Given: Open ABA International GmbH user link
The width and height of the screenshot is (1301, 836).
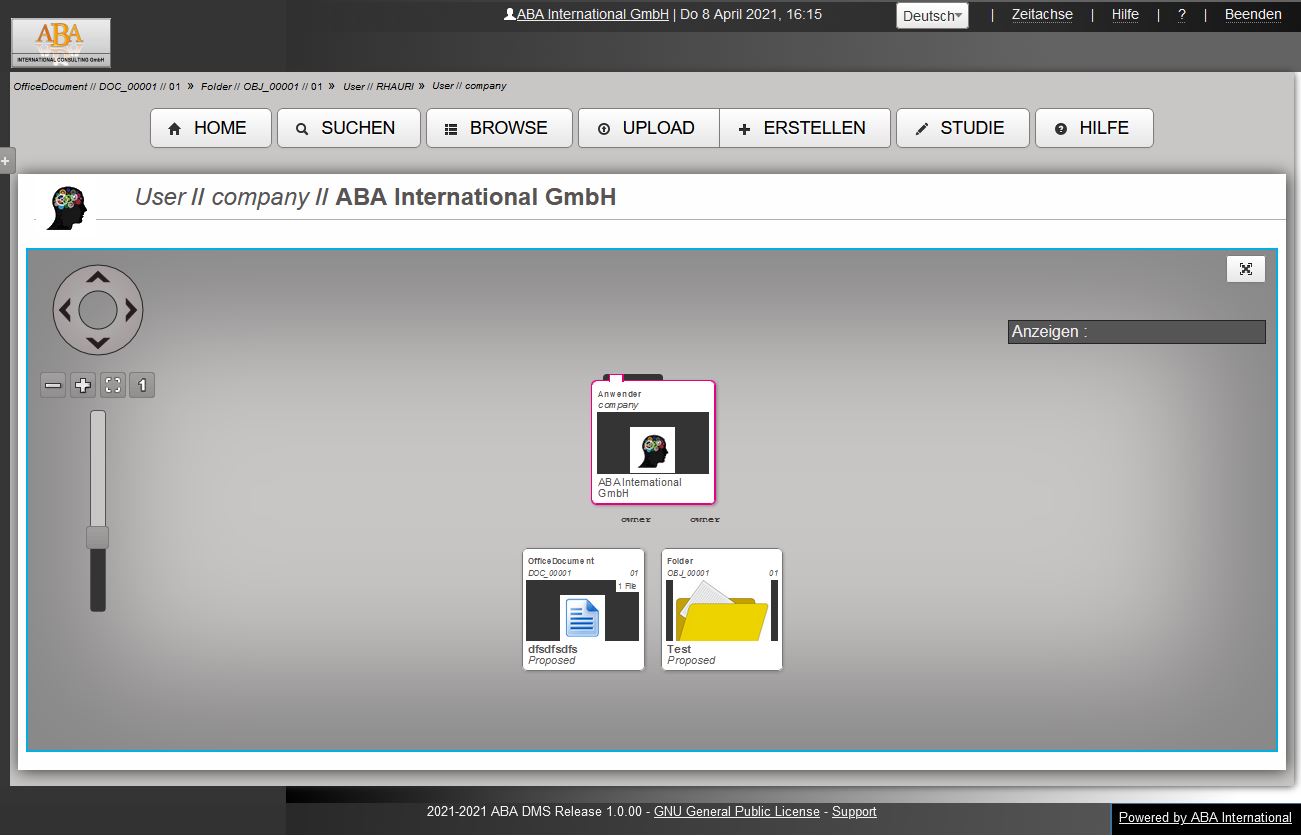Looking at the screenshot, I should click(592, 14).
